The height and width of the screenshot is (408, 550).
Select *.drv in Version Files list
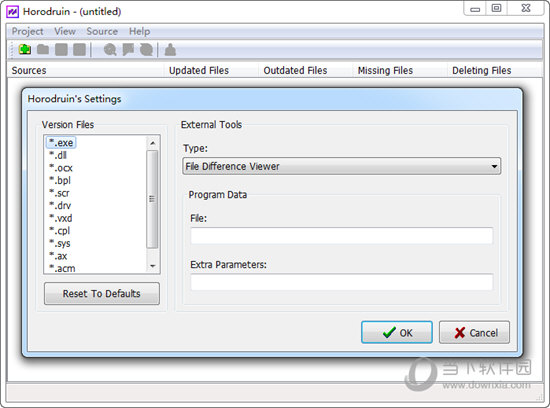click(x=60, y=206)
